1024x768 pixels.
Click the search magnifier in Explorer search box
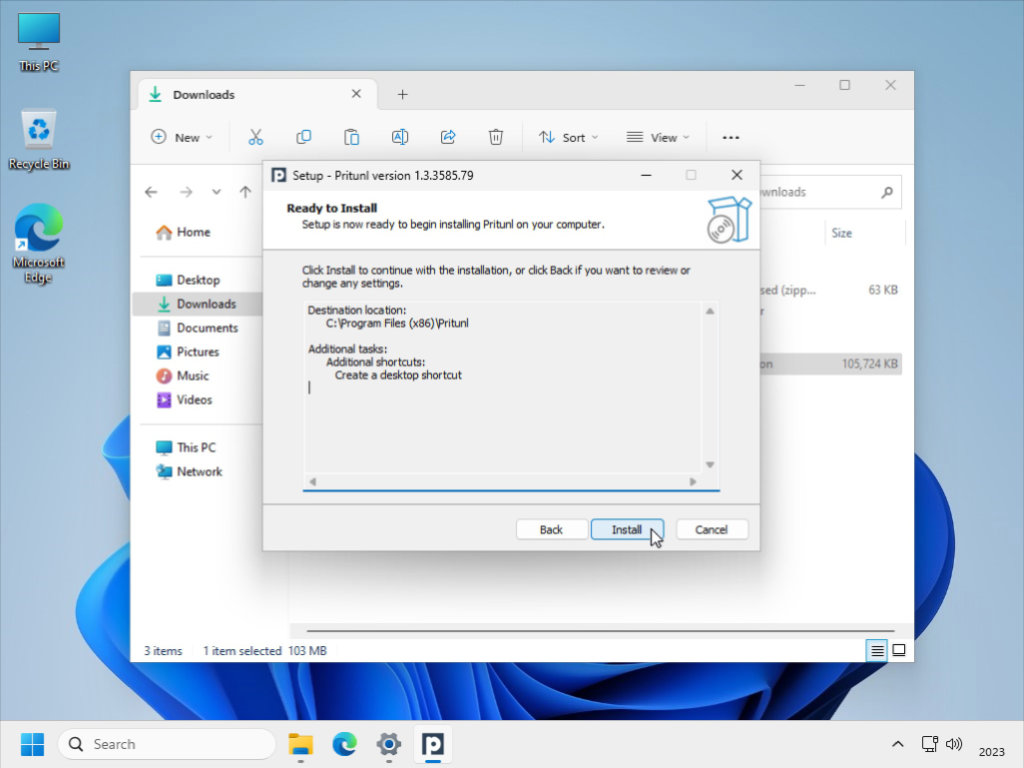pos(887,192)
